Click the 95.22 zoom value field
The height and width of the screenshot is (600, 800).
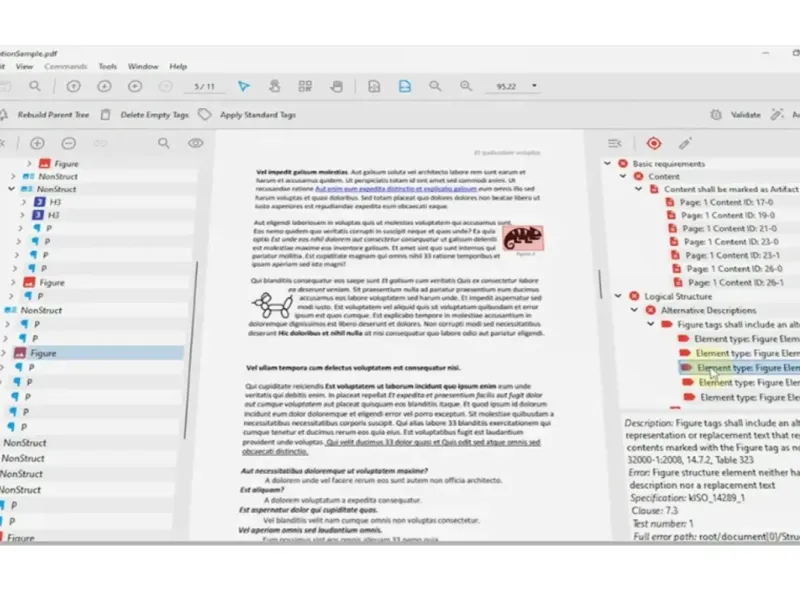pyautogui.click(x=506, y=87)
